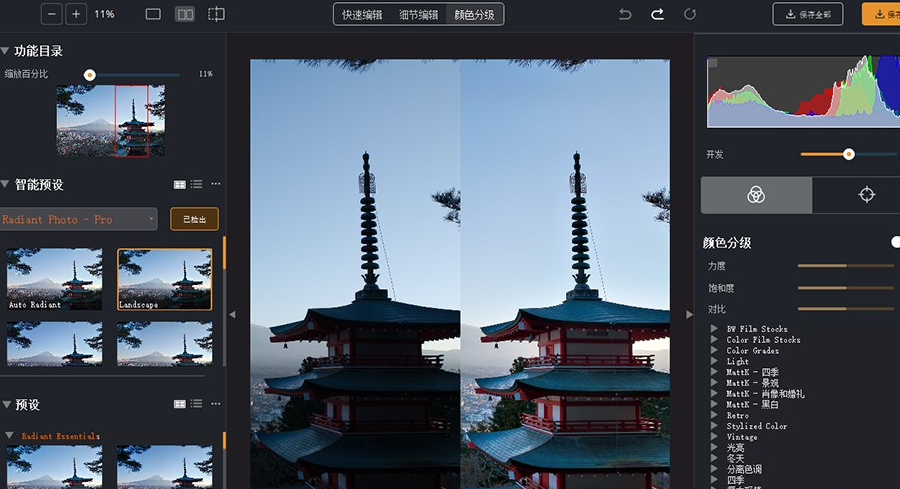The height and width of the screenshot is (489, 900).
Task: Expand the Retro preset group
Action: [714, 415]
